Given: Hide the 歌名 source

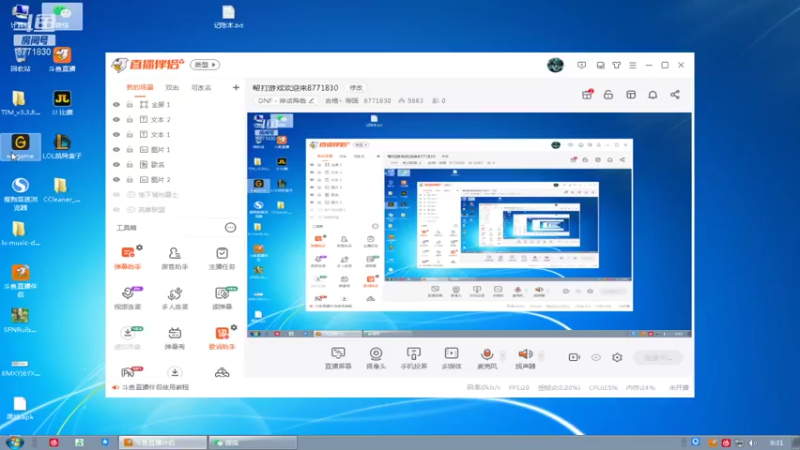Looking at the screenshot, I should (116, 165).
